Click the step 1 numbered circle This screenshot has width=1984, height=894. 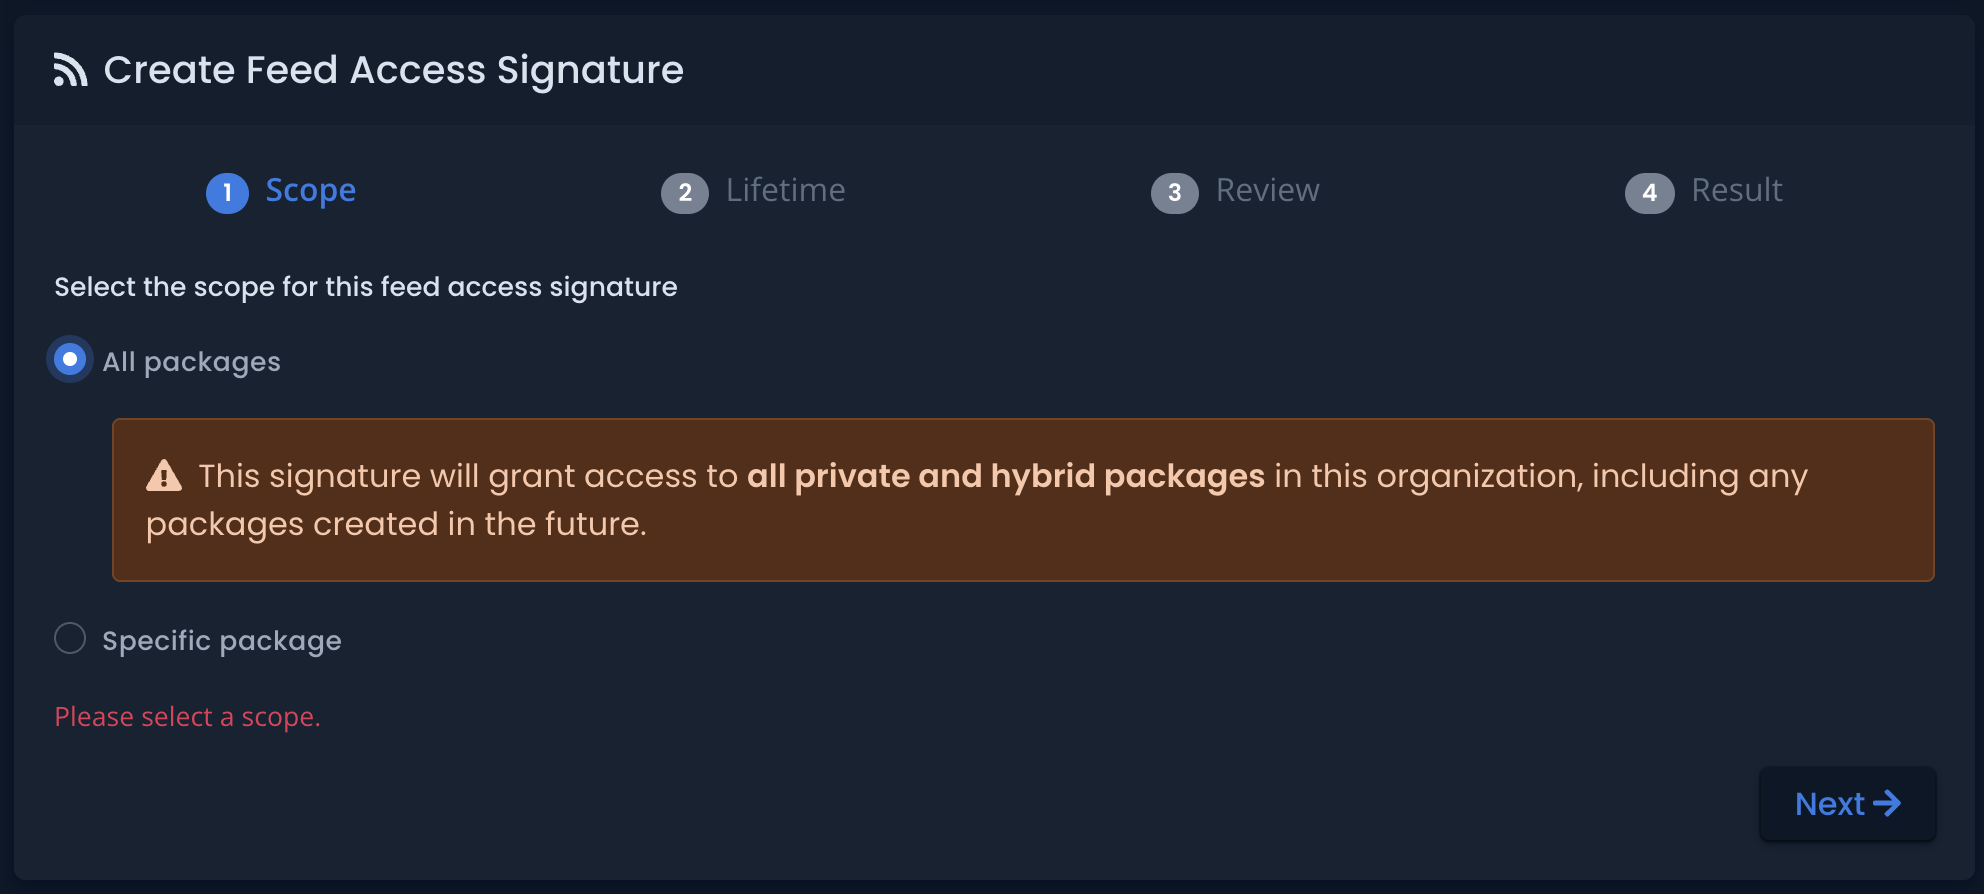pos(226,192)
